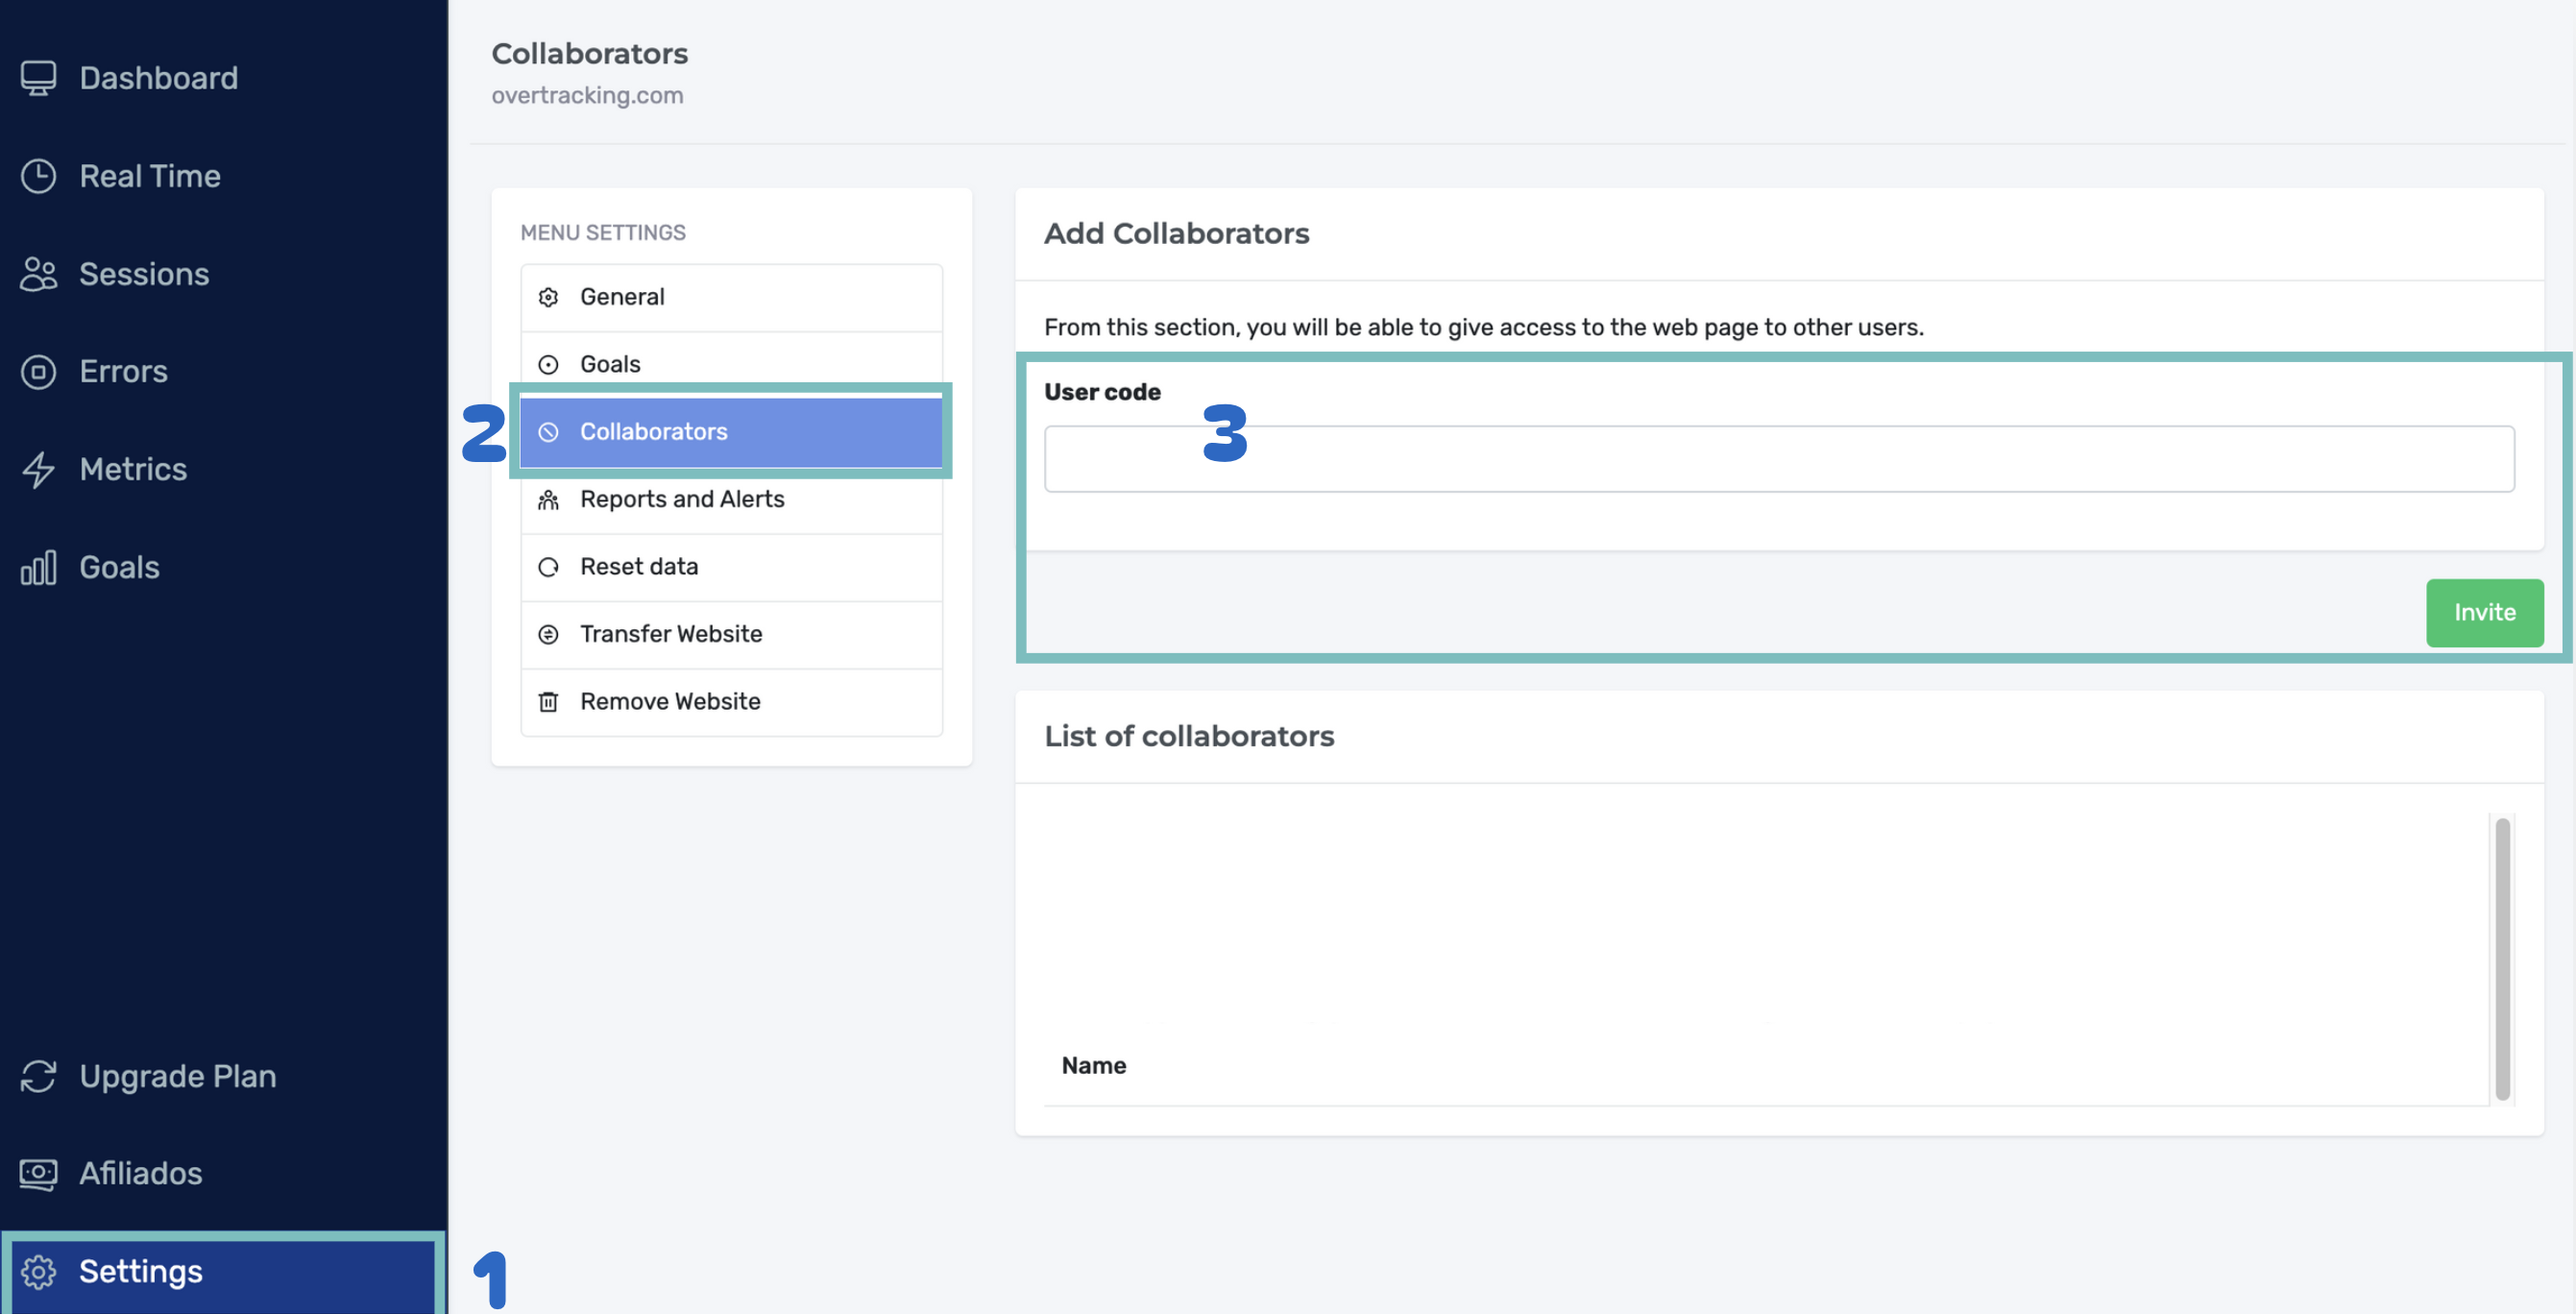Screen dimensions: 2576x1314
Task: Click the List of collaborators heading
Action: coord(1189,736)
